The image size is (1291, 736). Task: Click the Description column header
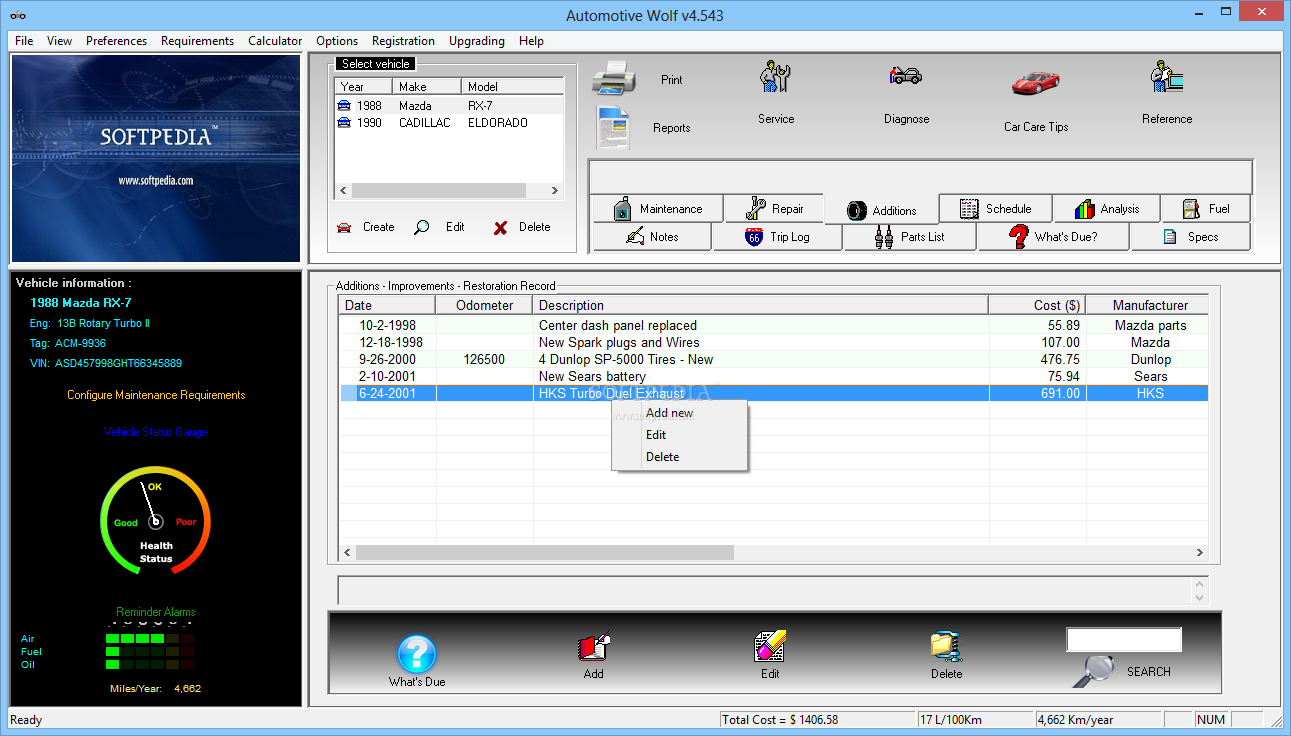click(x=760, y=305)
